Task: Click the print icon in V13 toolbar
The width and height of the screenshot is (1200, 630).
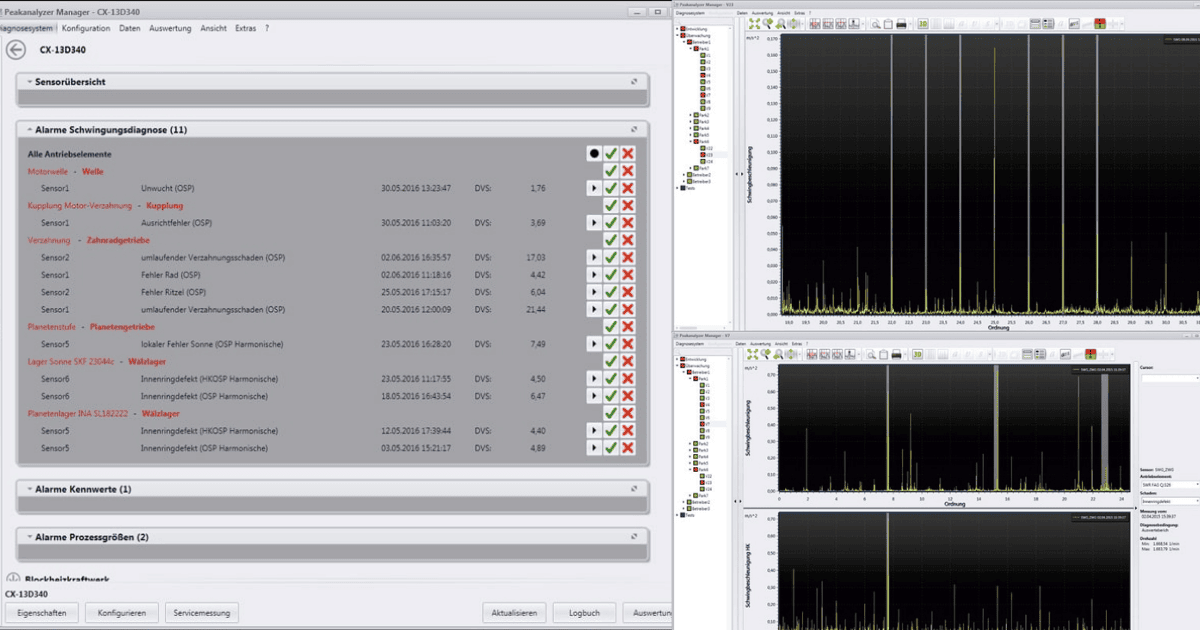Action: point(901,24)
